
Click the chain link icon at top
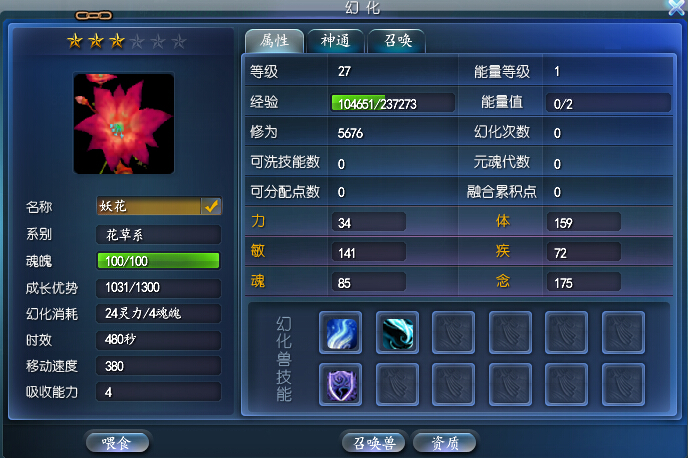tap(93, 16)
